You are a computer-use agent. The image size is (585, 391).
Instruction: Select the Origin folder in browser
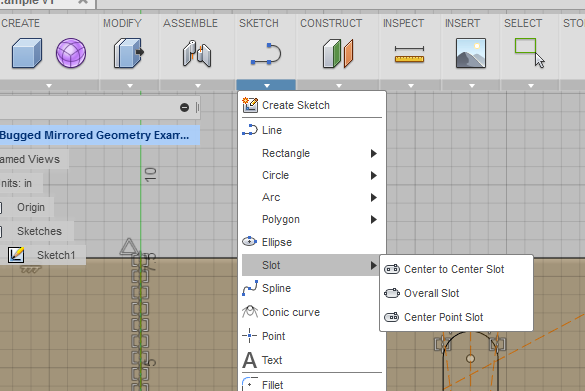pos(31,207)
